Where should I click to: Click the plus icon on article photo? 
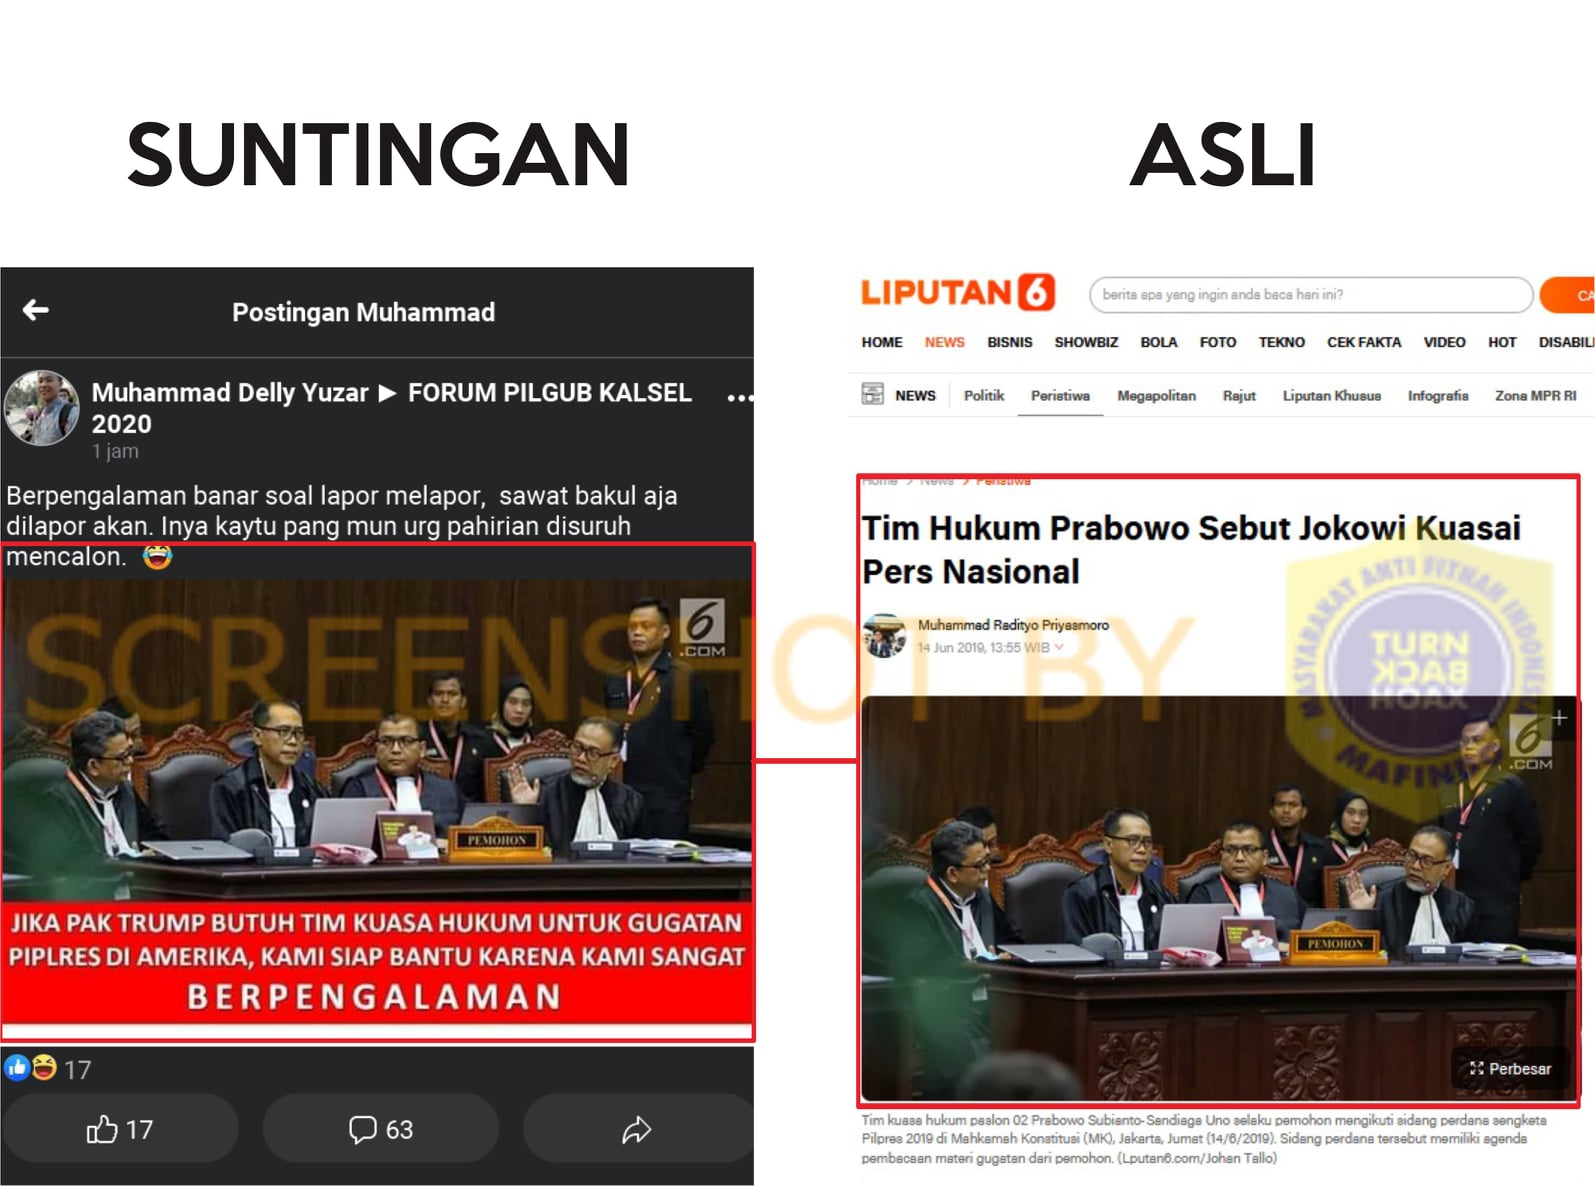coord(1559,718)
